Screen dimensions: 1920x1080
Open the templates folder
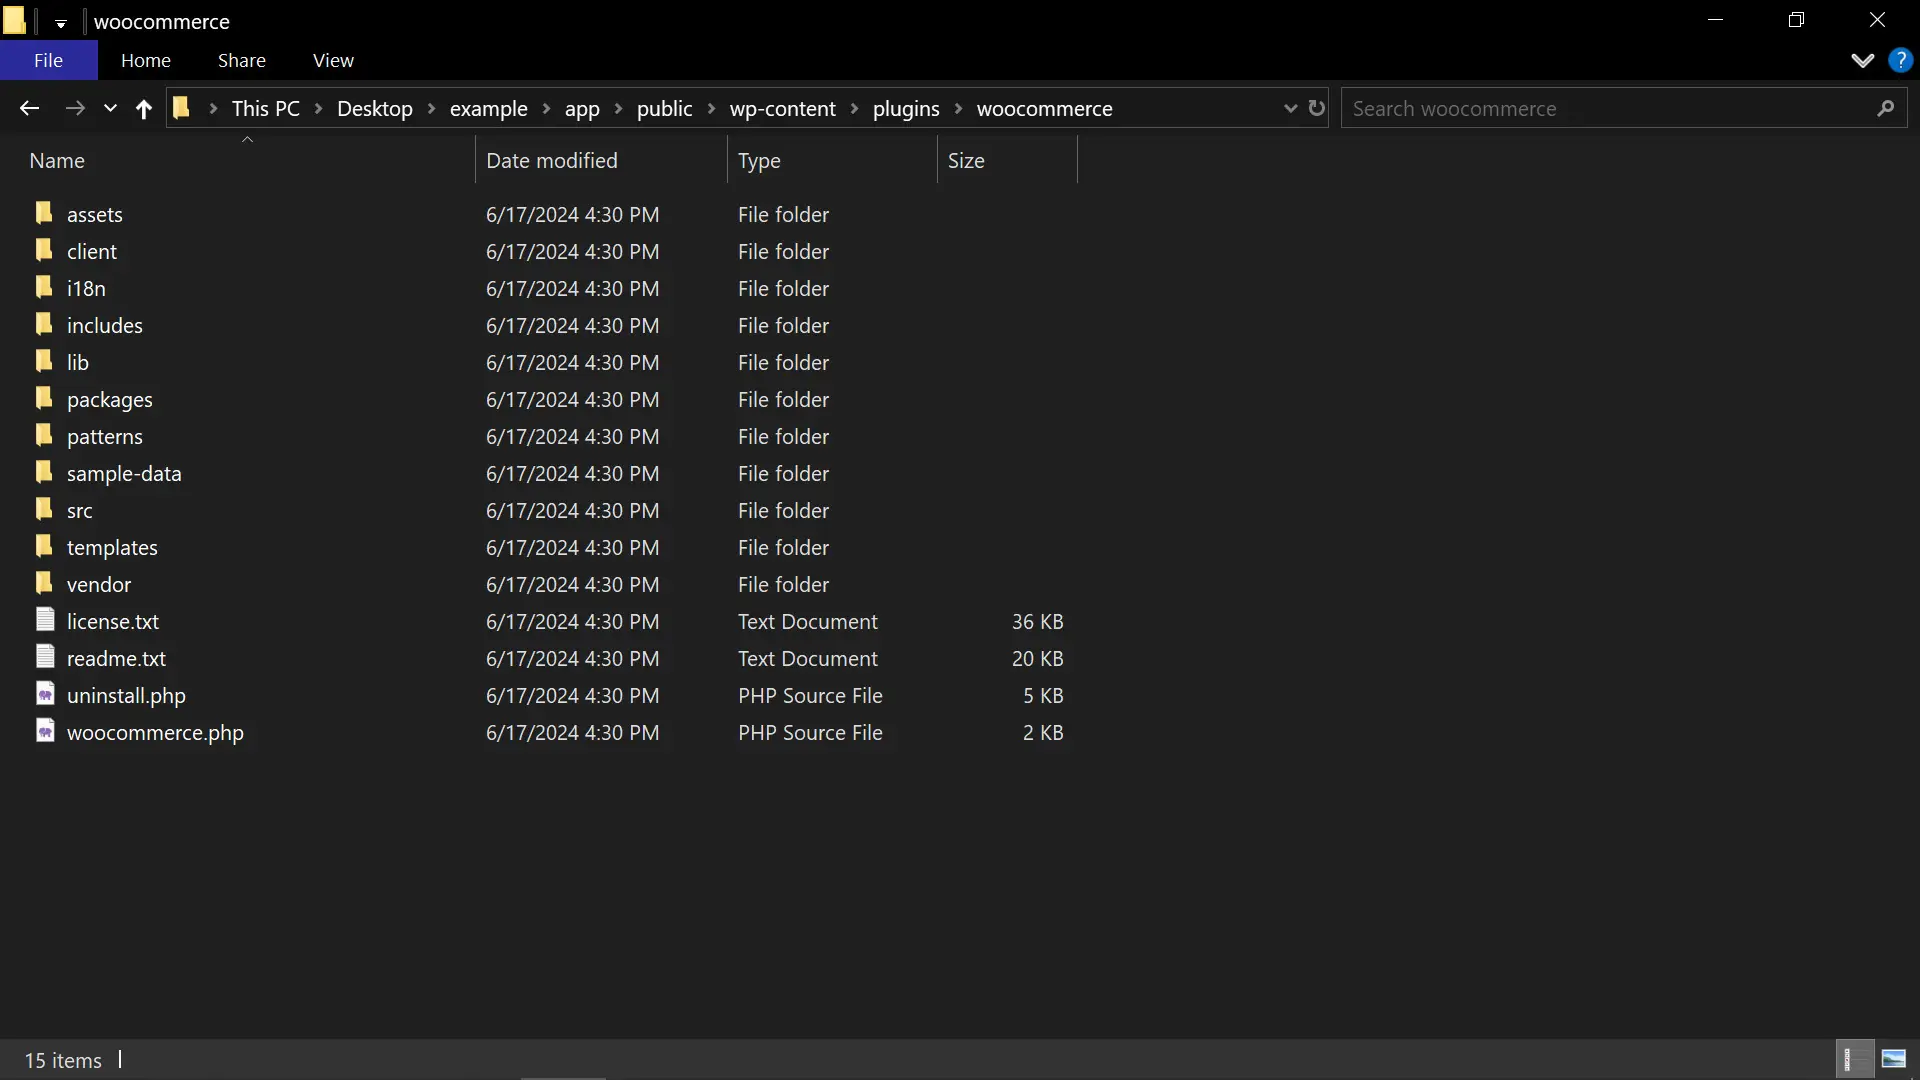[112, 546]
